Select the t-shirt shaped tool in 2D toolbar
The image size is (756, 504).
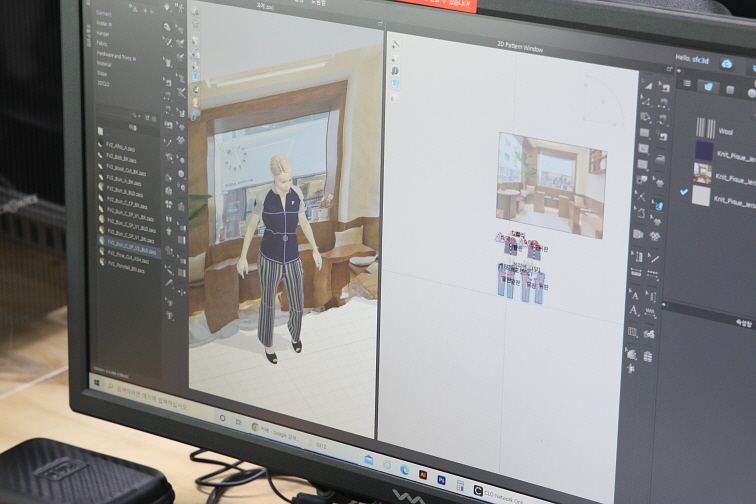(x=657, y=182)
